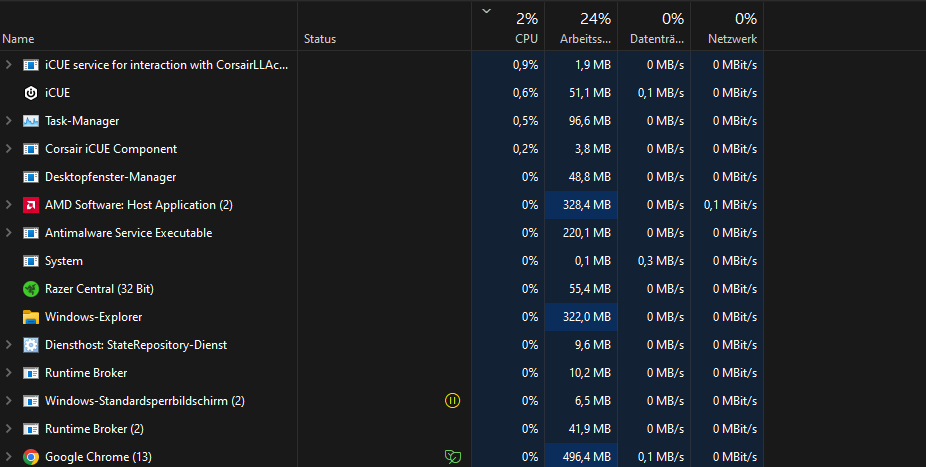
Task: Select the iCUE process name
Action: (x=57, y=93)
